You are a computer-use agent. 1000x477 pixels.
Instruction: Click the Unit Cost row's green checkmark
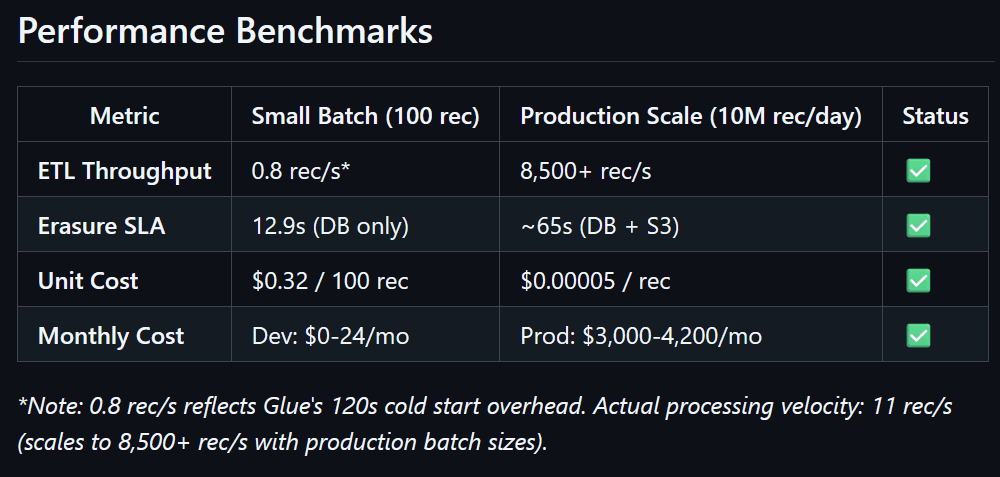click(x=918, y=281)
